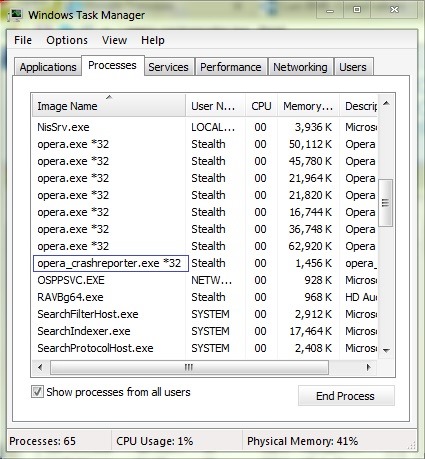This screenshot has width=425, height=459.
Task: Open the Help menu
Action: 153,40
